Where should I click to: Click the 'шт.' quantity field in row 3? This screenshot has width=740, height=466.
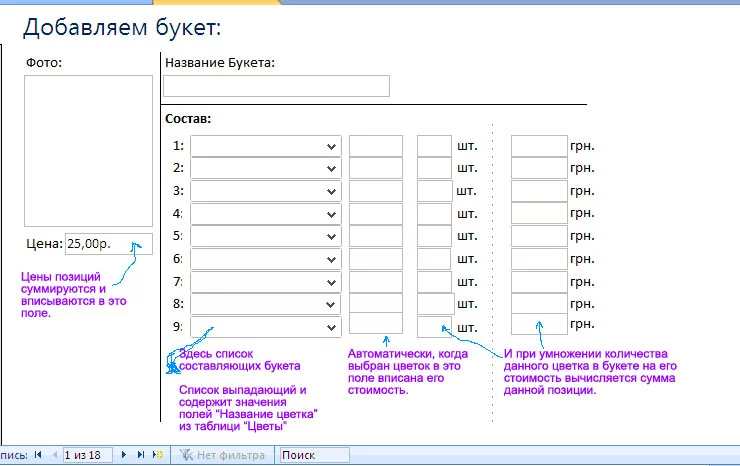435,191
